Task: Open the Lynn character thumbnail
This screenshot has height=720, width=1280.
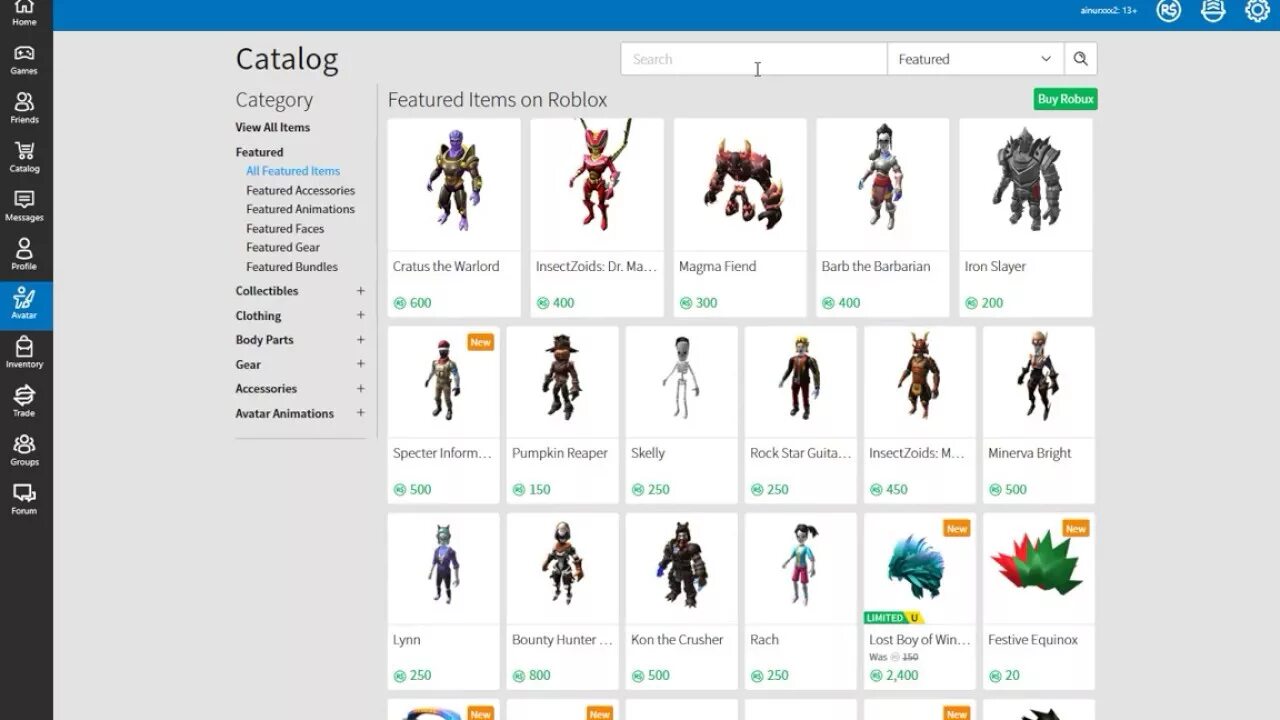Action: coord(443,569)
